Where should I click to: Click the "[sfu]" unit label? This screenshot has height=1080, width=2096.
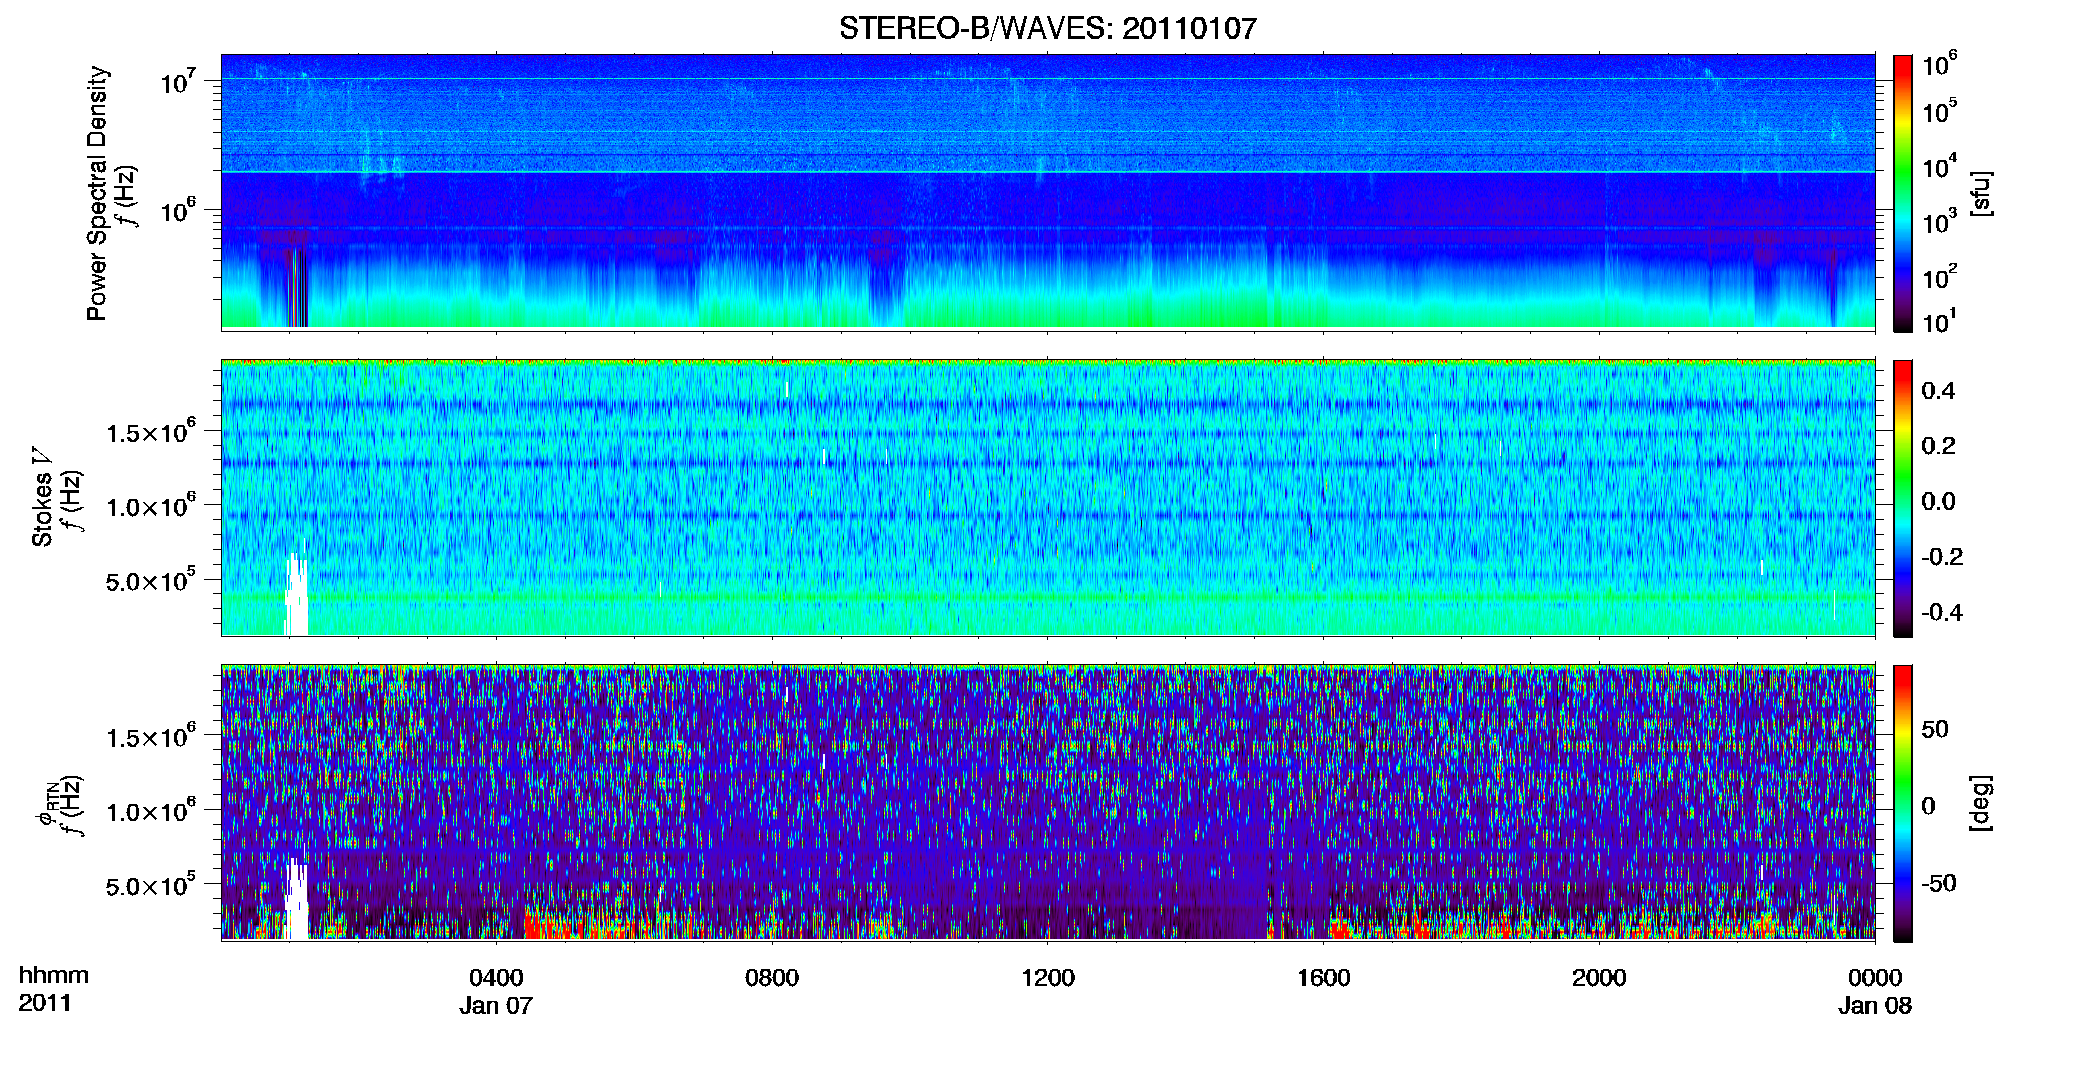tap(1980, 193)
